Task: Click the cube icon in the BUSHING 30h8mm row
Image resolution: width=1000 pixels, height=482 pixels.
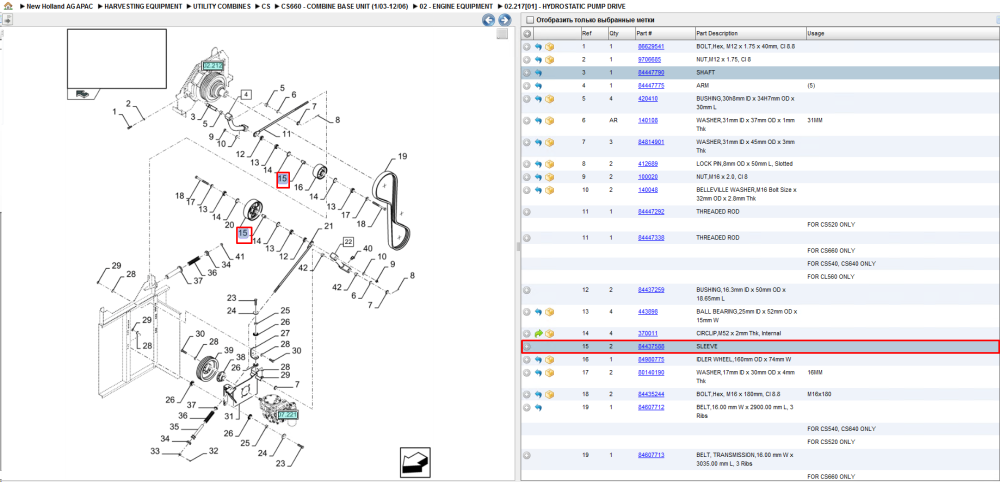Action: click(x=549, y=99)
